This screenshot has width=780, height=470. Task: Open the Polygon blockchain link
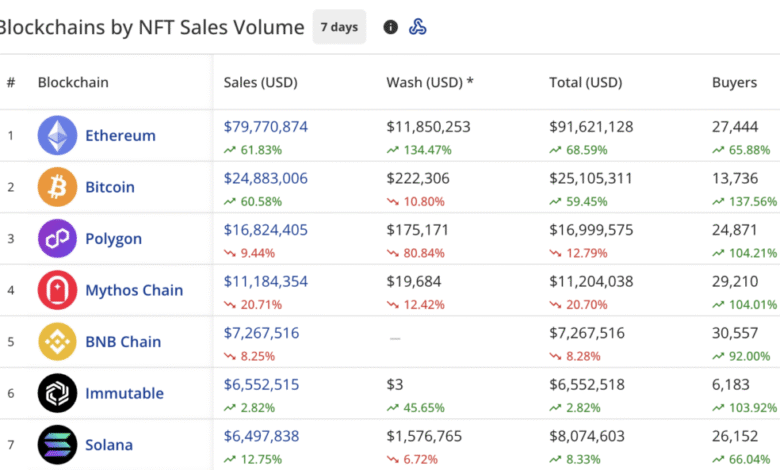113,239
